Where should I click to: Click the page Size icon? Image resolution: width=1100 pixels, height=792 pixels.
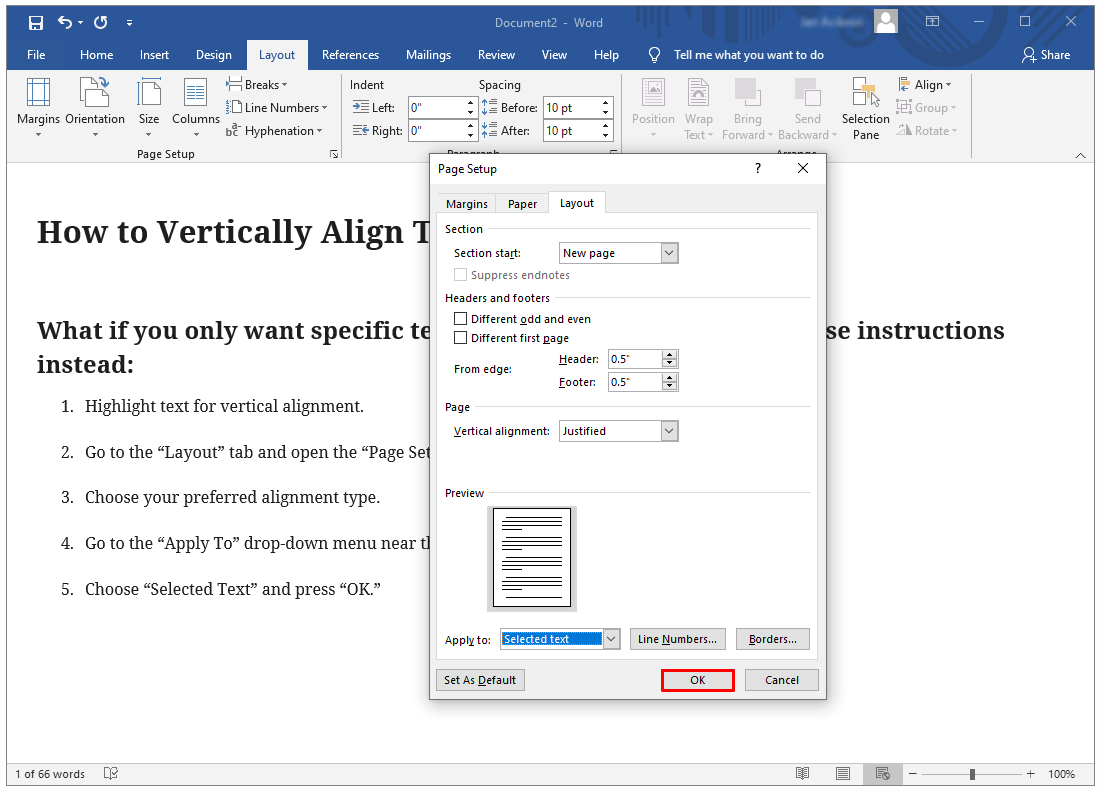tap(149, 94)
